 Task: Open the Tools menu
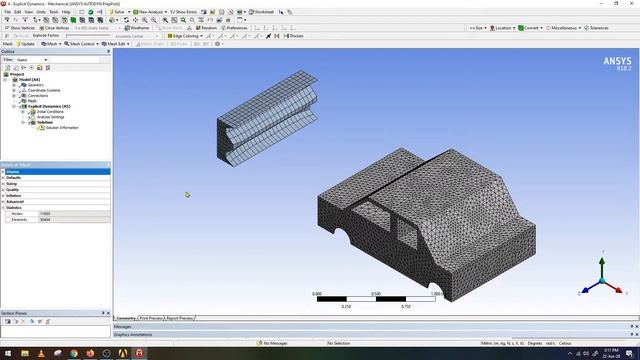click(54, 12)
